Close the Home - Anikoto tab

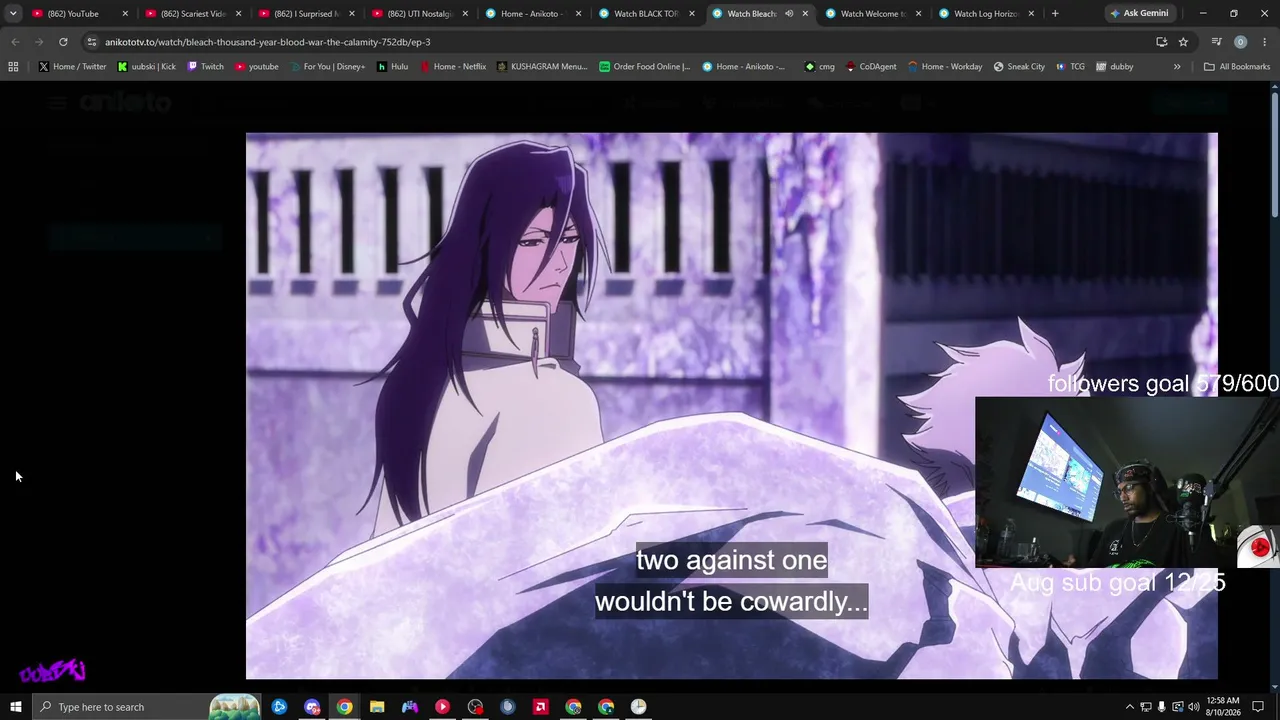coord(578,14)
